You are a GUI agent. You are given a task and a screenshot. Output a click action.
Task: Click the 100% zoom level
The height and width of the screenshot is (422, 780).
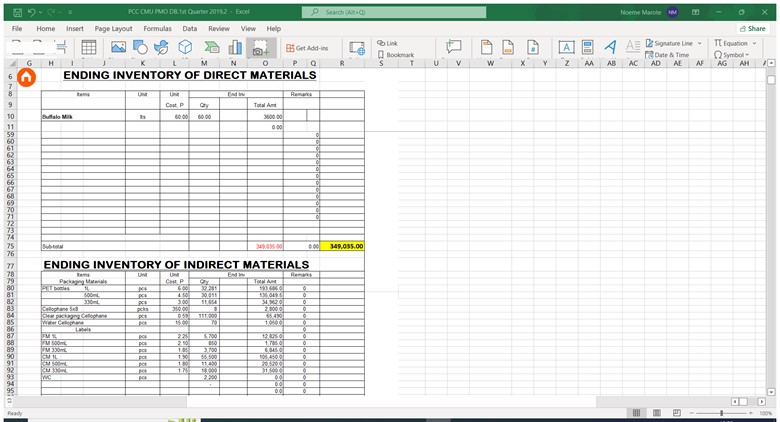[766, 413]
